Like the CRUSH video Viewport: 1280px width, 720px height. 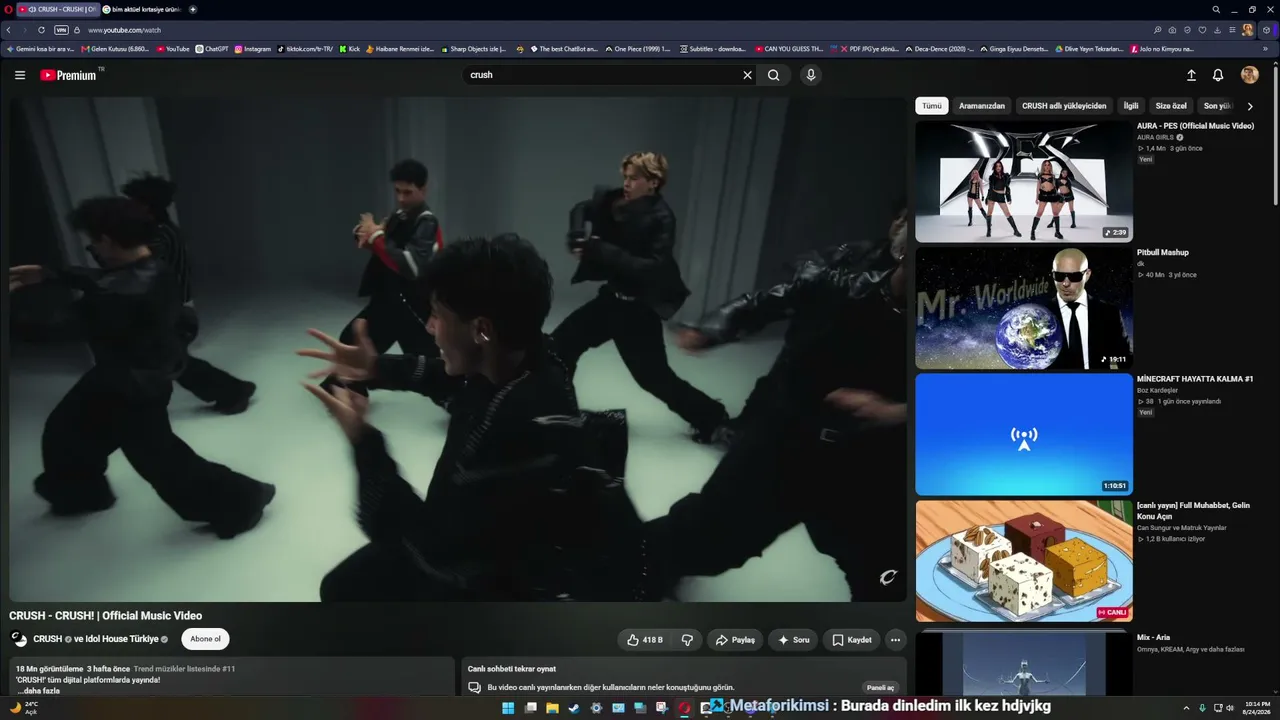click(645, 640)
